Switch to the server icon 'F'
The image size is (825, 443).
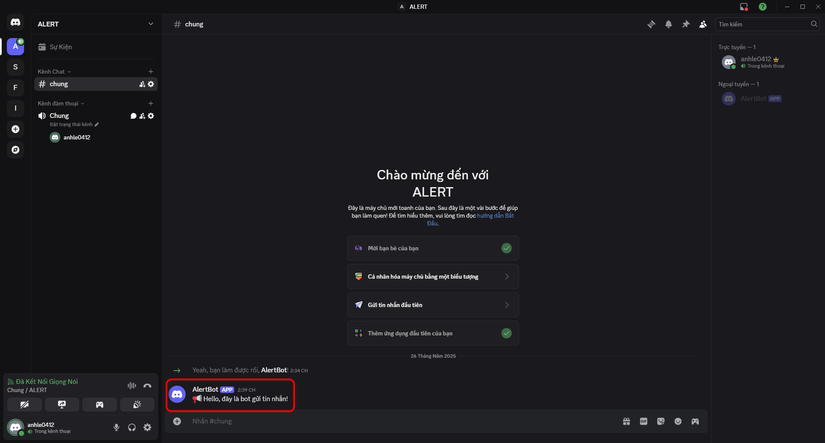[x=15, y=87]
